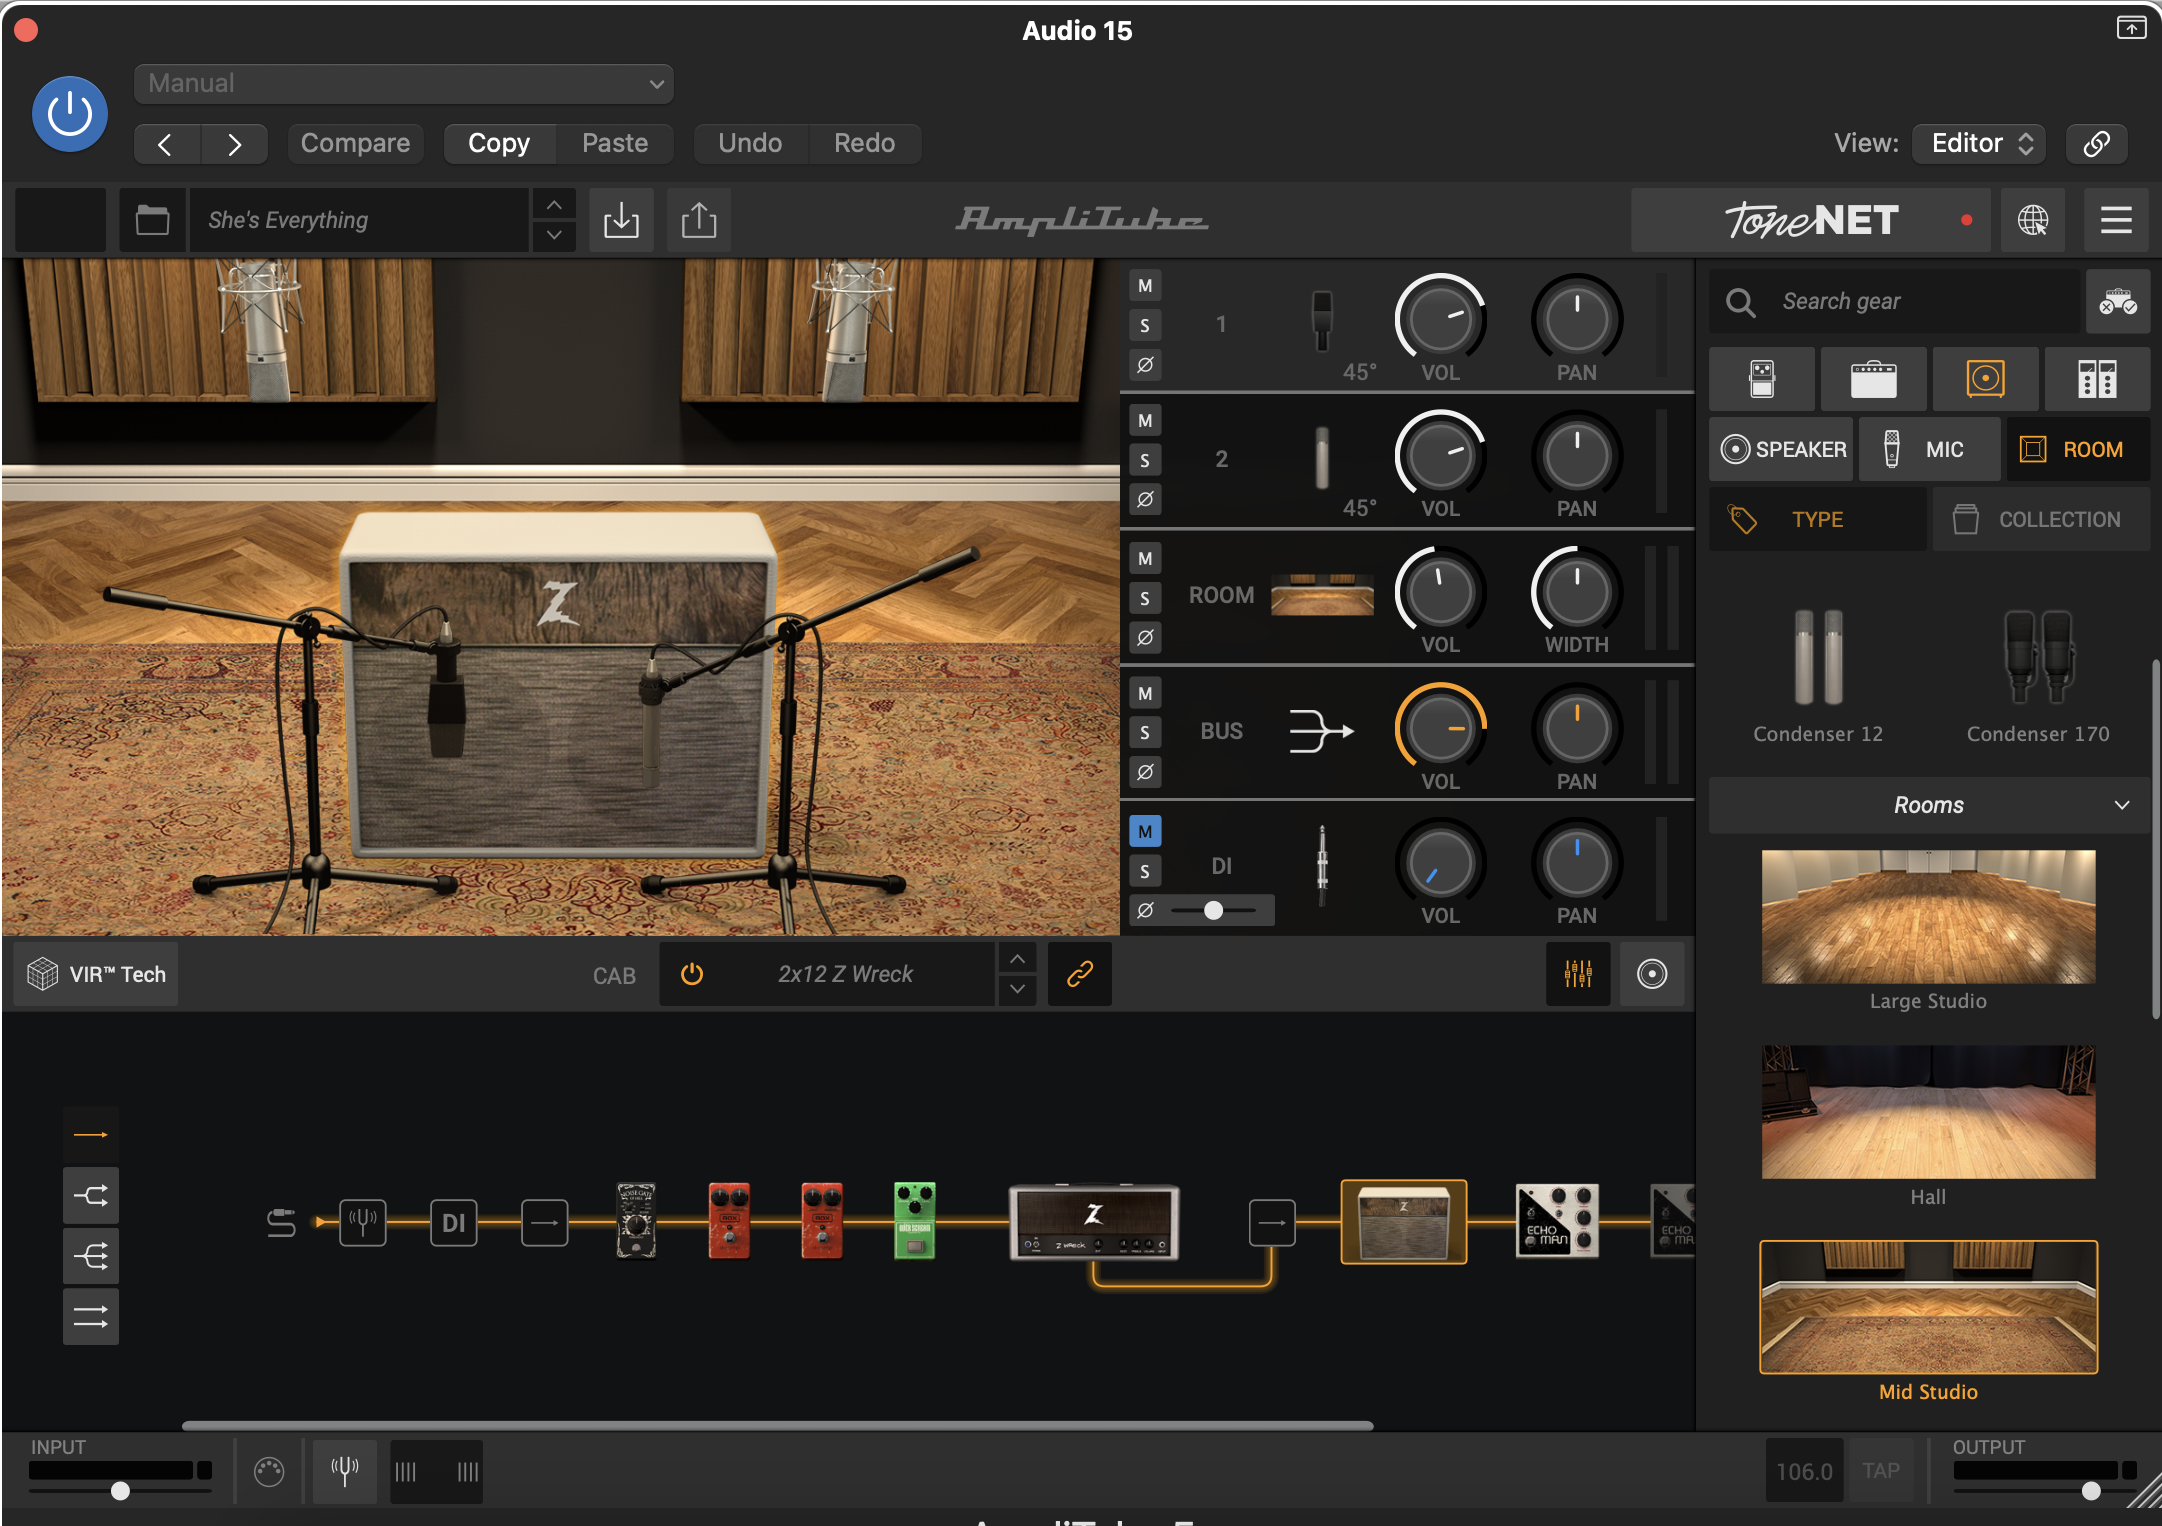
Task: Open the tuner in the bottom bar
Action: (345, 1471)
